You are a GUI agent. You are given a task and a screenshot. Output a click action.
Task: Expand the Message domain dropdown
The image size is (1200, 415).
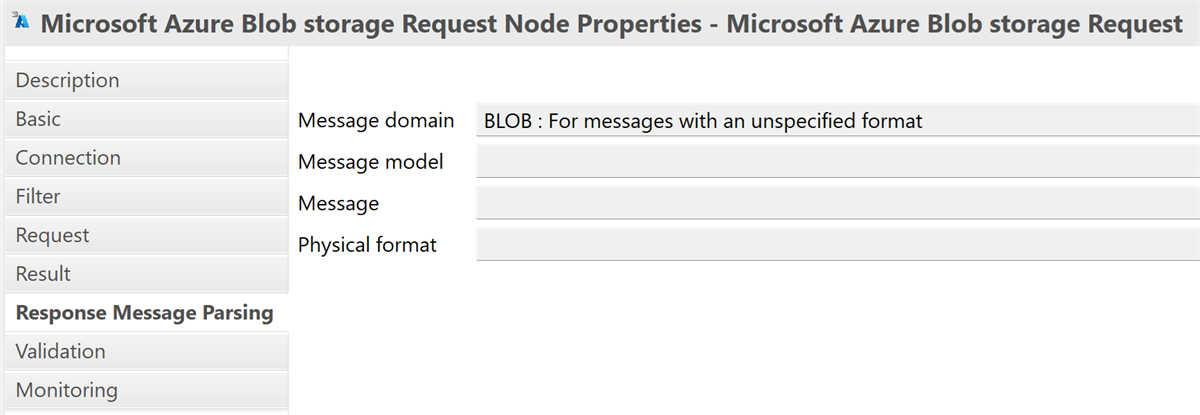pyautogui.click(x=837, y=121)
